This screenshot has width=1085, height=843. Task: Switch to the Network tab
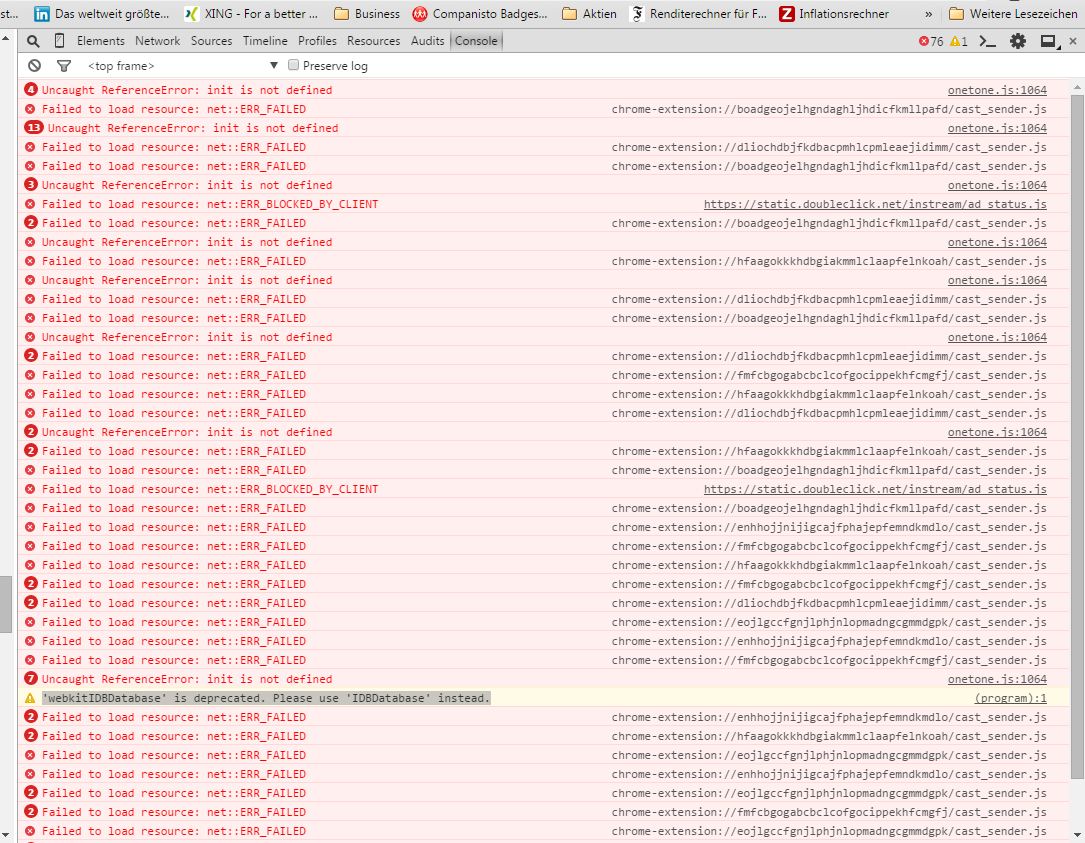[x=157, y=41]
